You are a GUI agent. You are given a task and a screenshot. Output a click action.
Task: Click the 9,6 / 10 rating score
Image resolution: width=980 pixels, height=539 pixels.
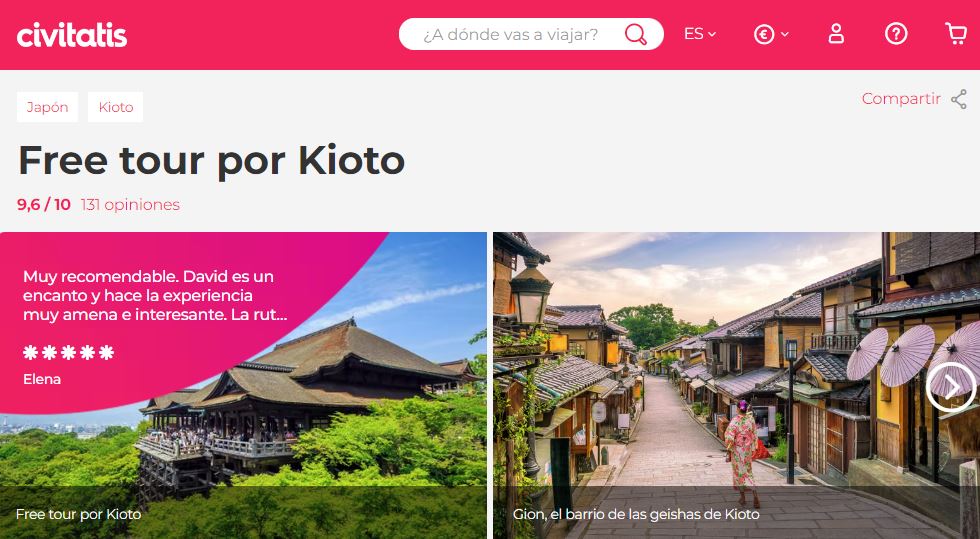44,204
